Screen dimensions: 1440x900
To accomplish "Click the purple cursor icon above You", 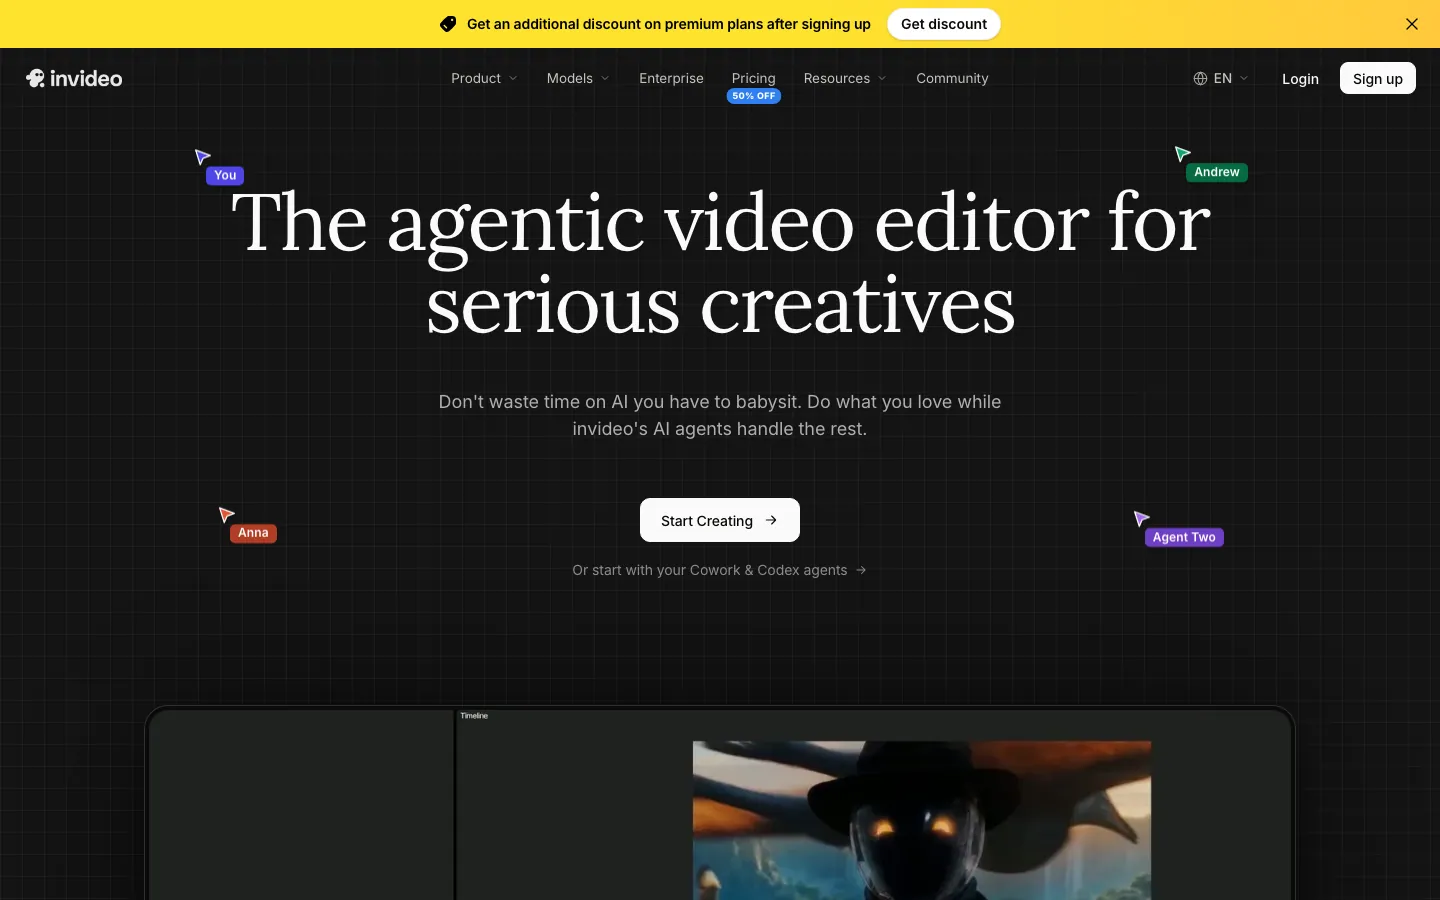I will tap(202, 156).
